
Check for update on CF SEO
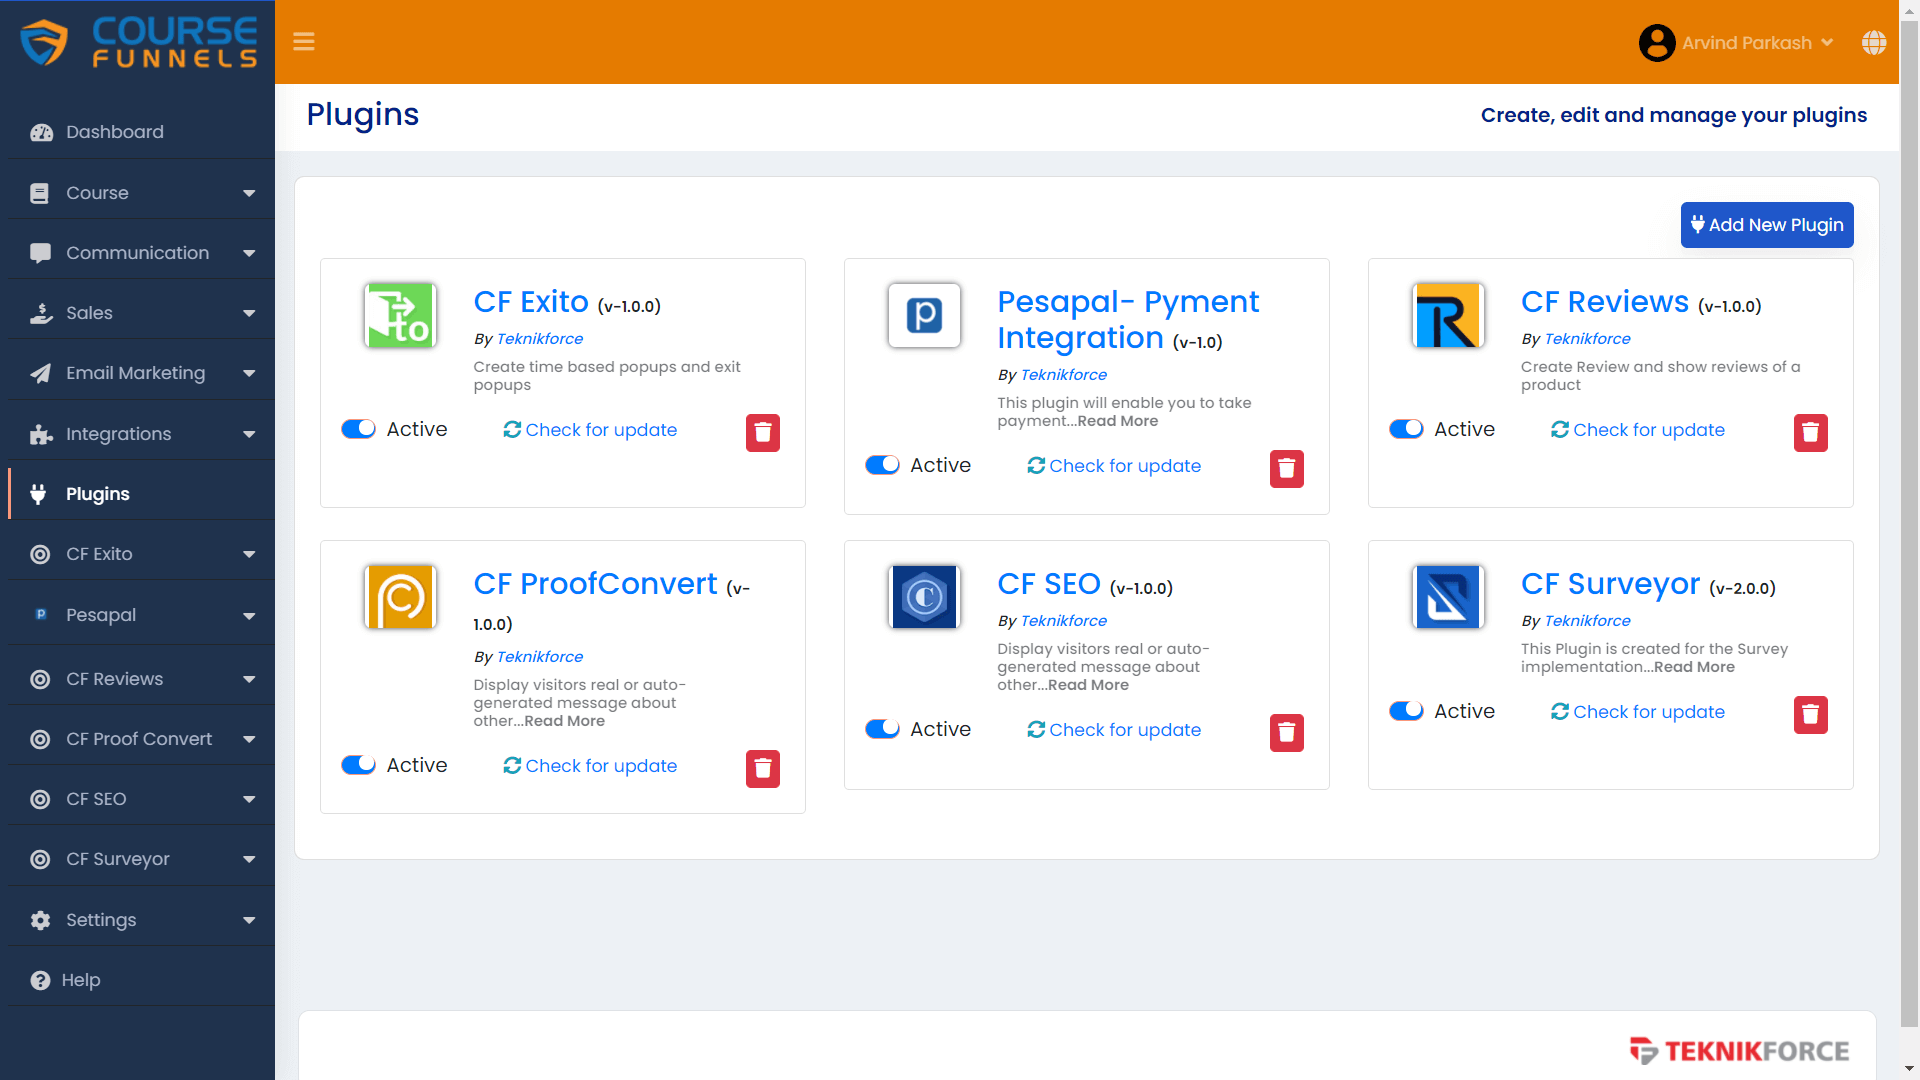pos(1114,730)
